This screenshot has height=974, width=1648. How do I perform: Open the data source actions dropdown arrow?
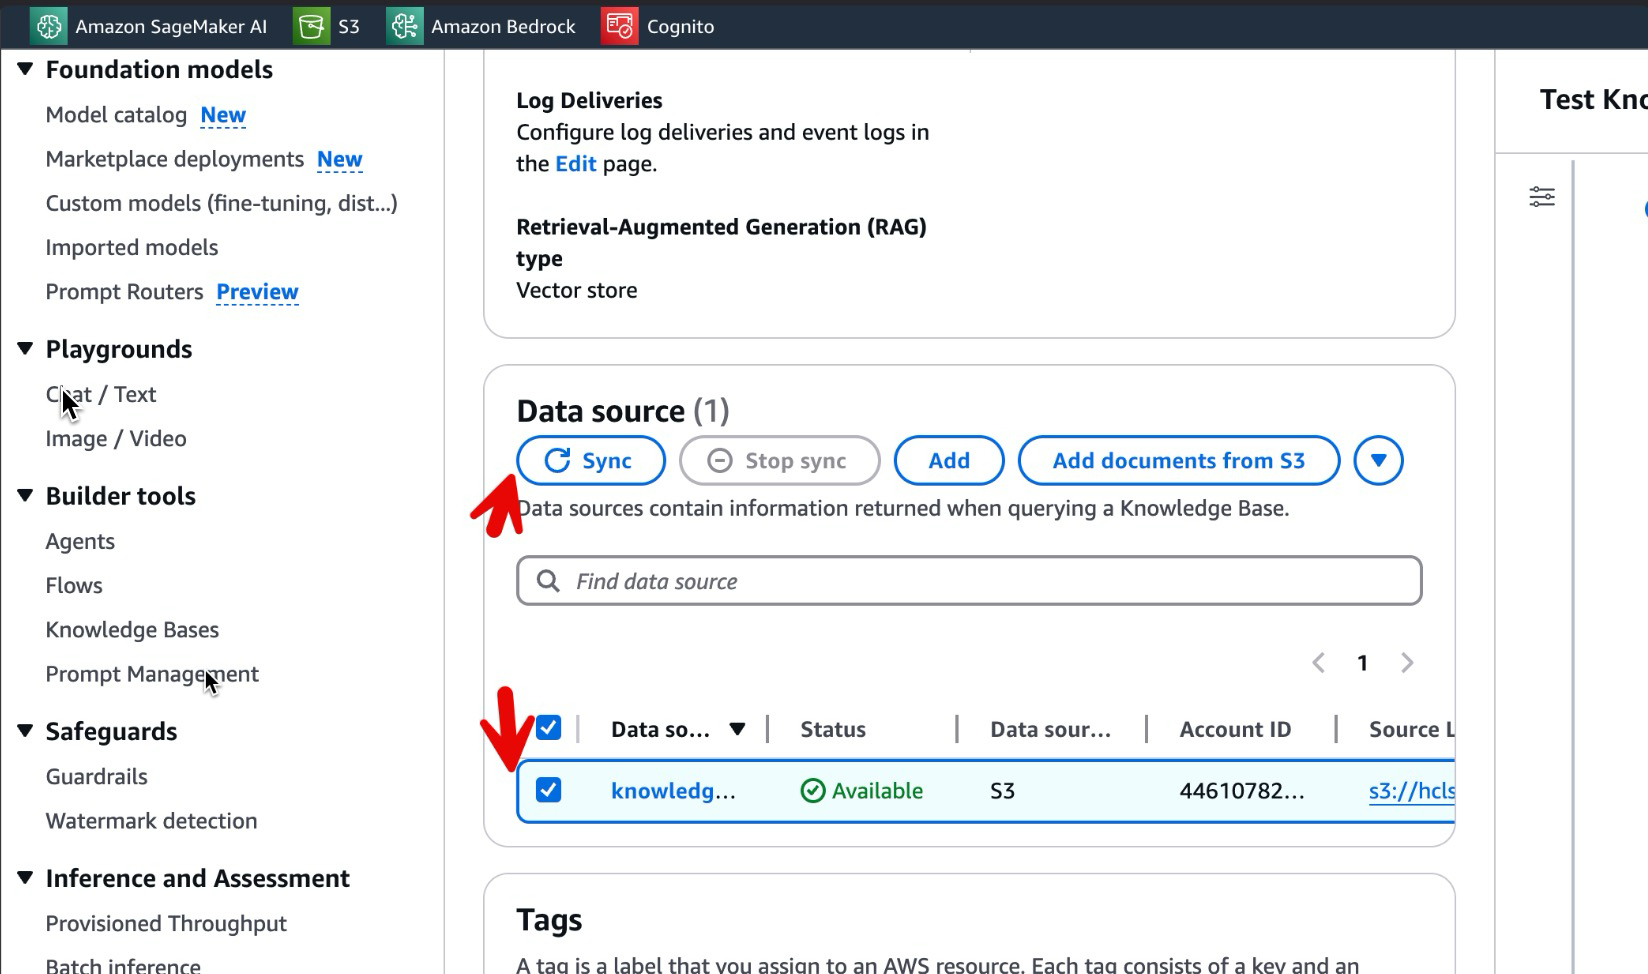(x=1378, y=461)
